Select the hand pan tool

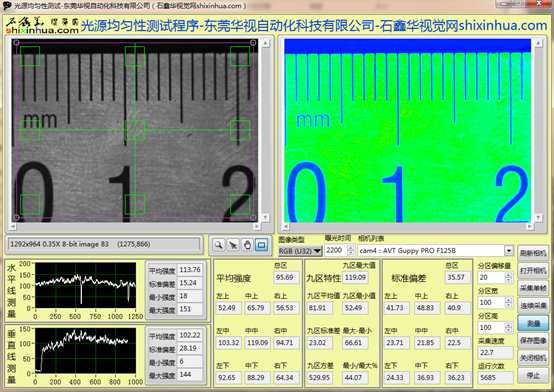tap(247, 245)
